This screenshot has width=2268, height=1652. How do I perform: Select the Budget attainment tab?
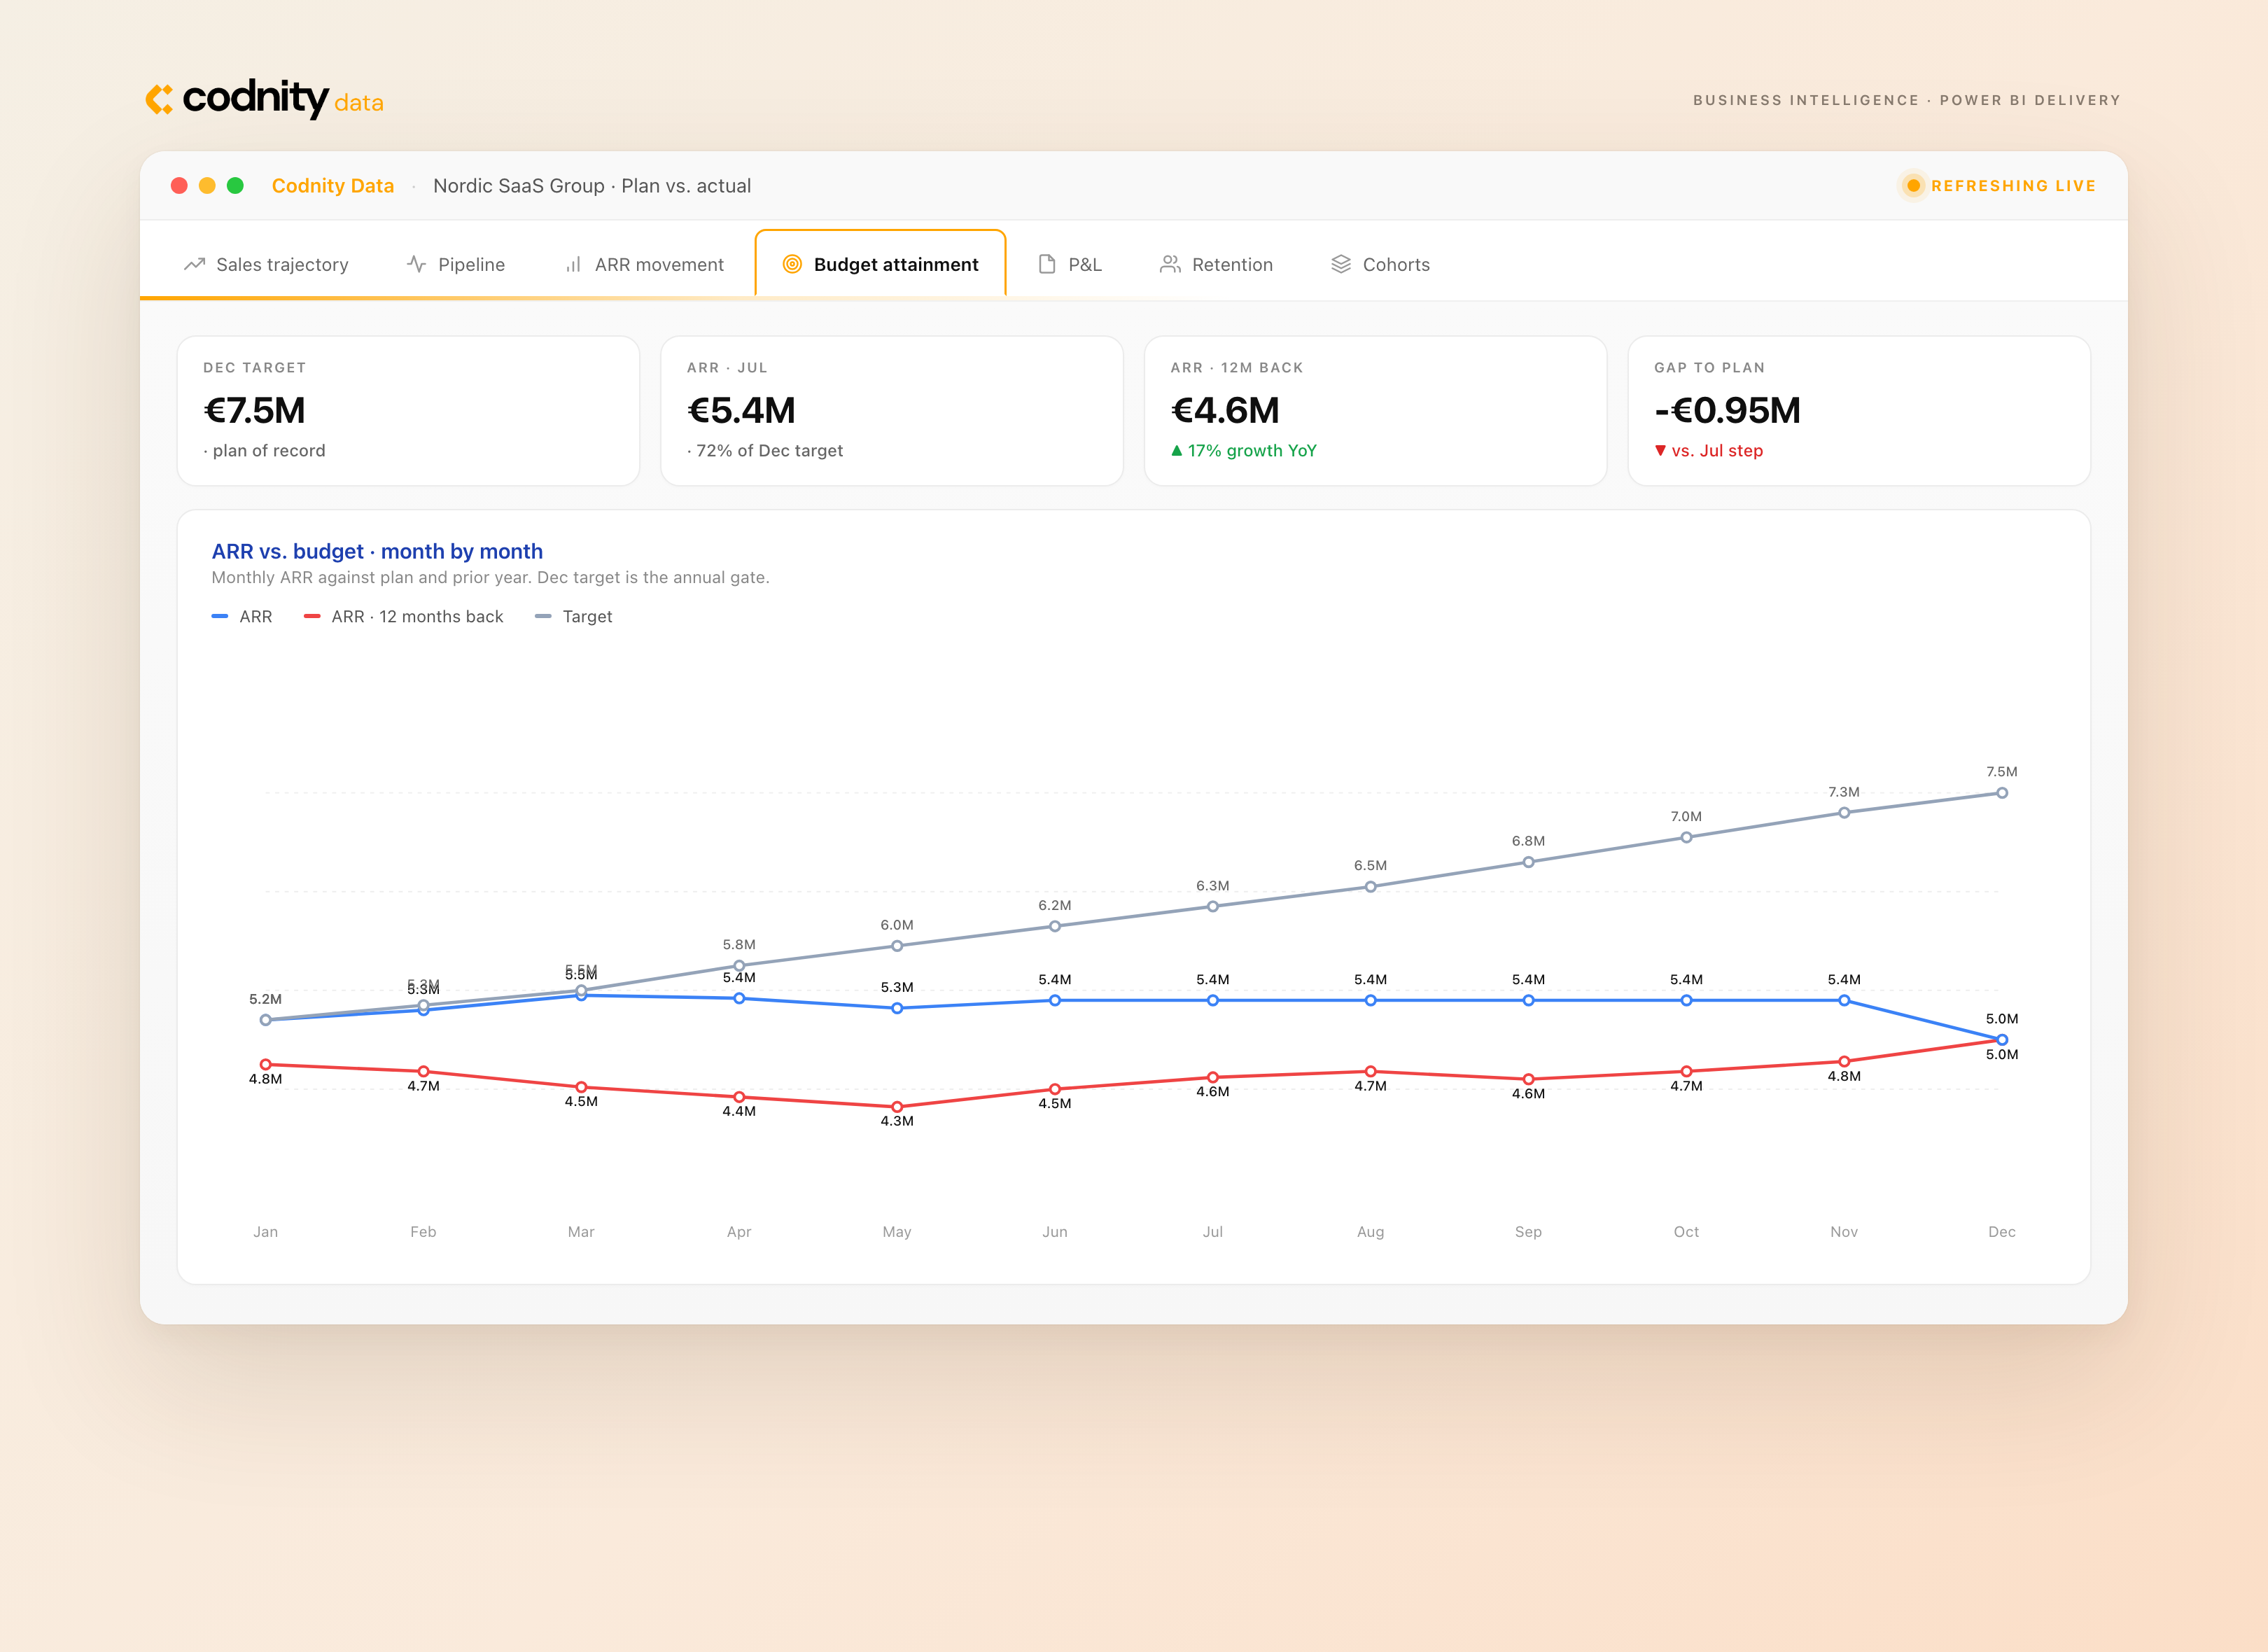point(881,264)
